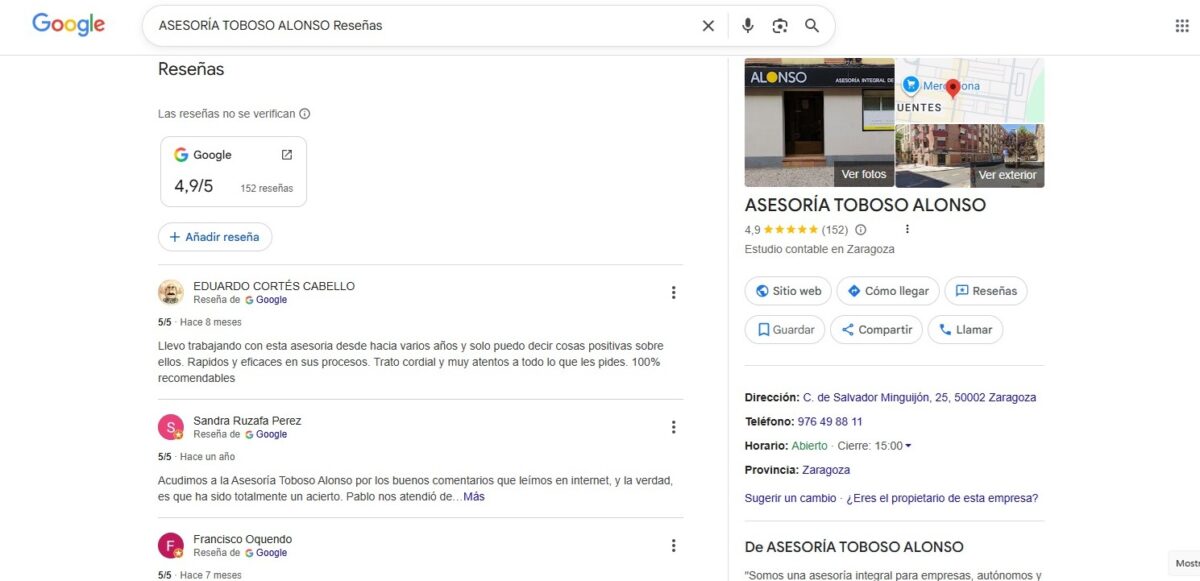Click the magnifying glass search icon

[813, 25]
